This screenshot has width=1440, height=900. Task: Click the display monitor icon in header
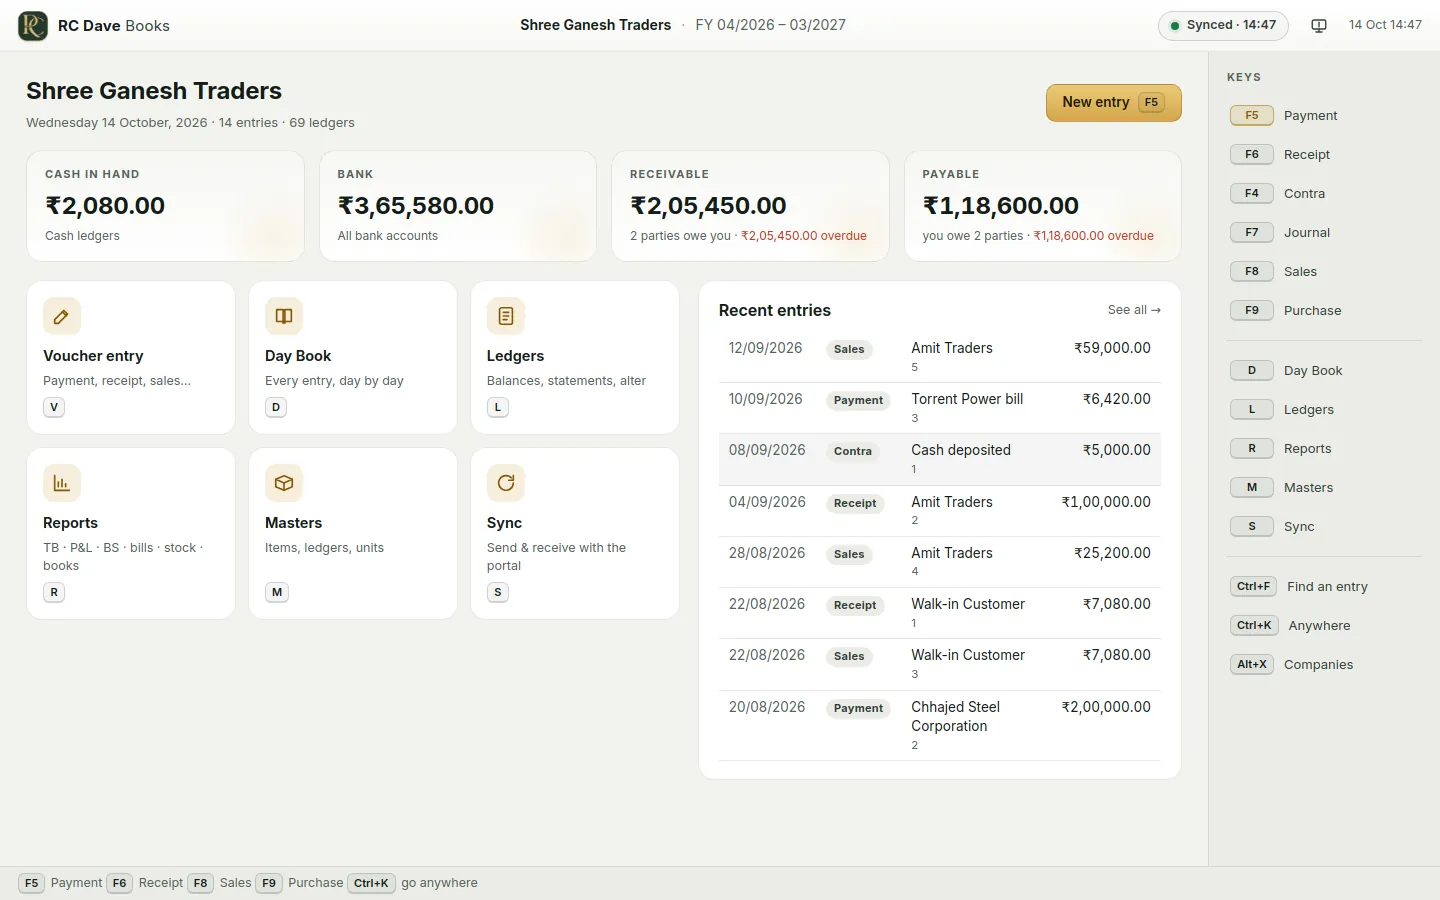[x=1319, y=25]
